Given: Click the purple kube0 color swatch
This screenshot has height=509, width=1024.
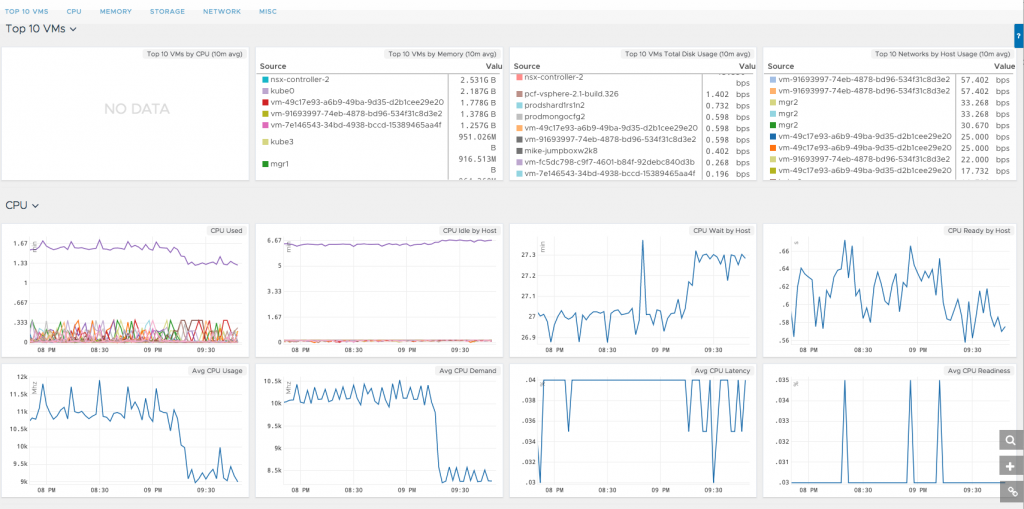Looking at the screenshot, I should coord(264,90).
